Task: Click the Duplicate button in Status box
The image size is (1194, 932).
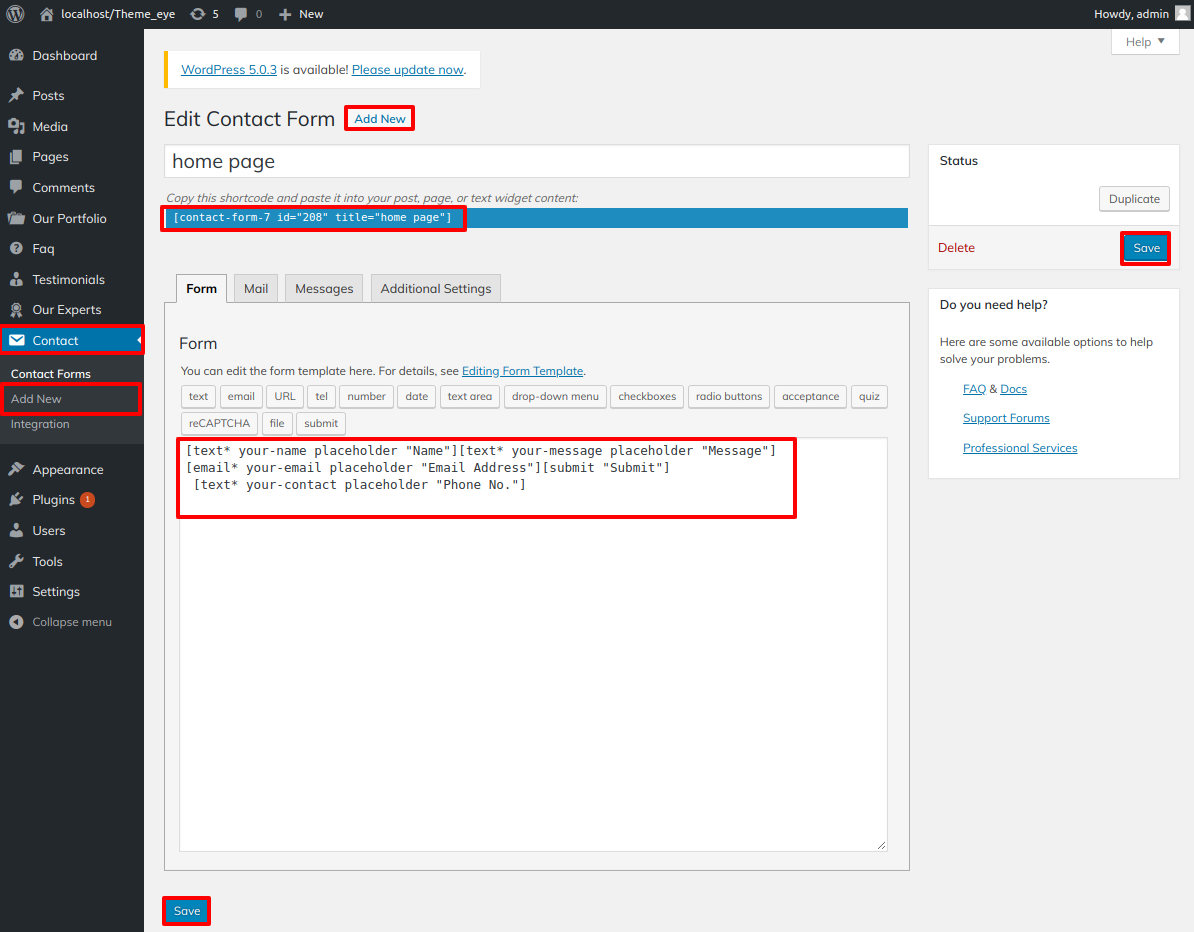Action: pyautogui.click(x=1134, y=199)
